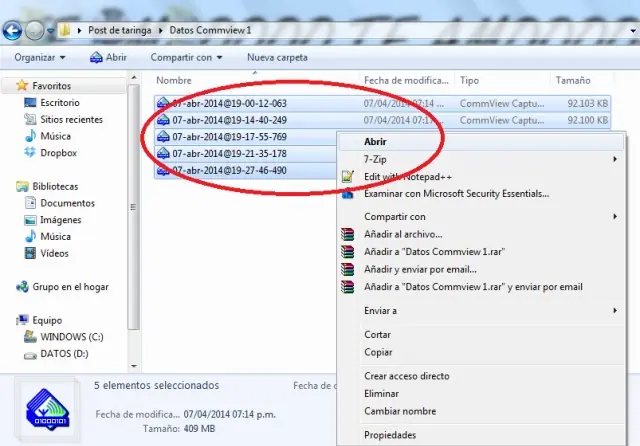The image size is (640, 446).
Task: Select file 07-abr-2014@19-14-40-249
Action: pos(229,120)
